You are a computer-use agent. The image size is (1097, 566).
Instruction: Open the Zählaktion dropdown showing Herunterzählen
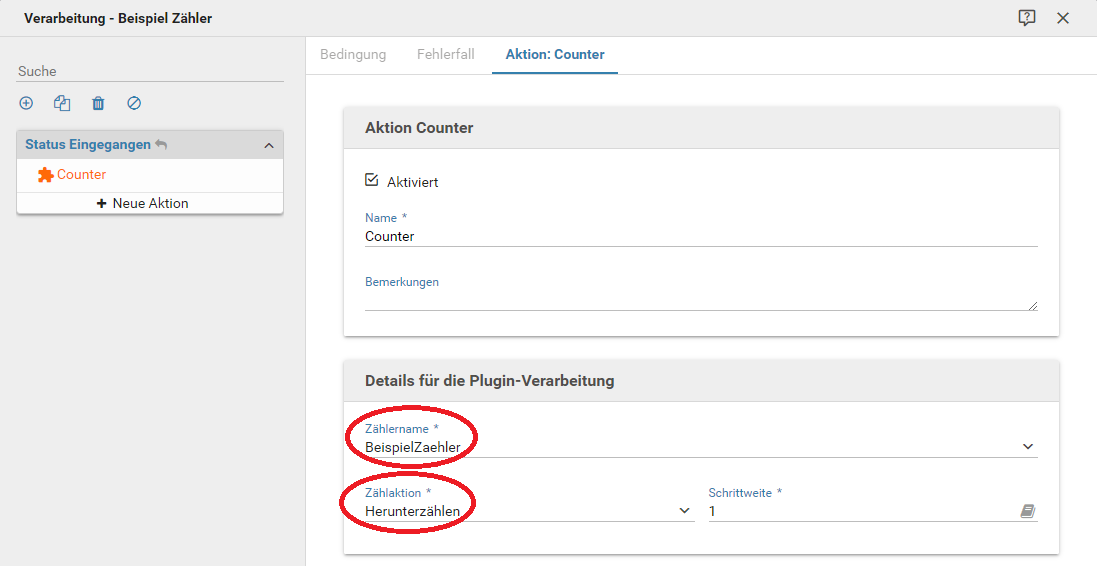click(684, 511)
